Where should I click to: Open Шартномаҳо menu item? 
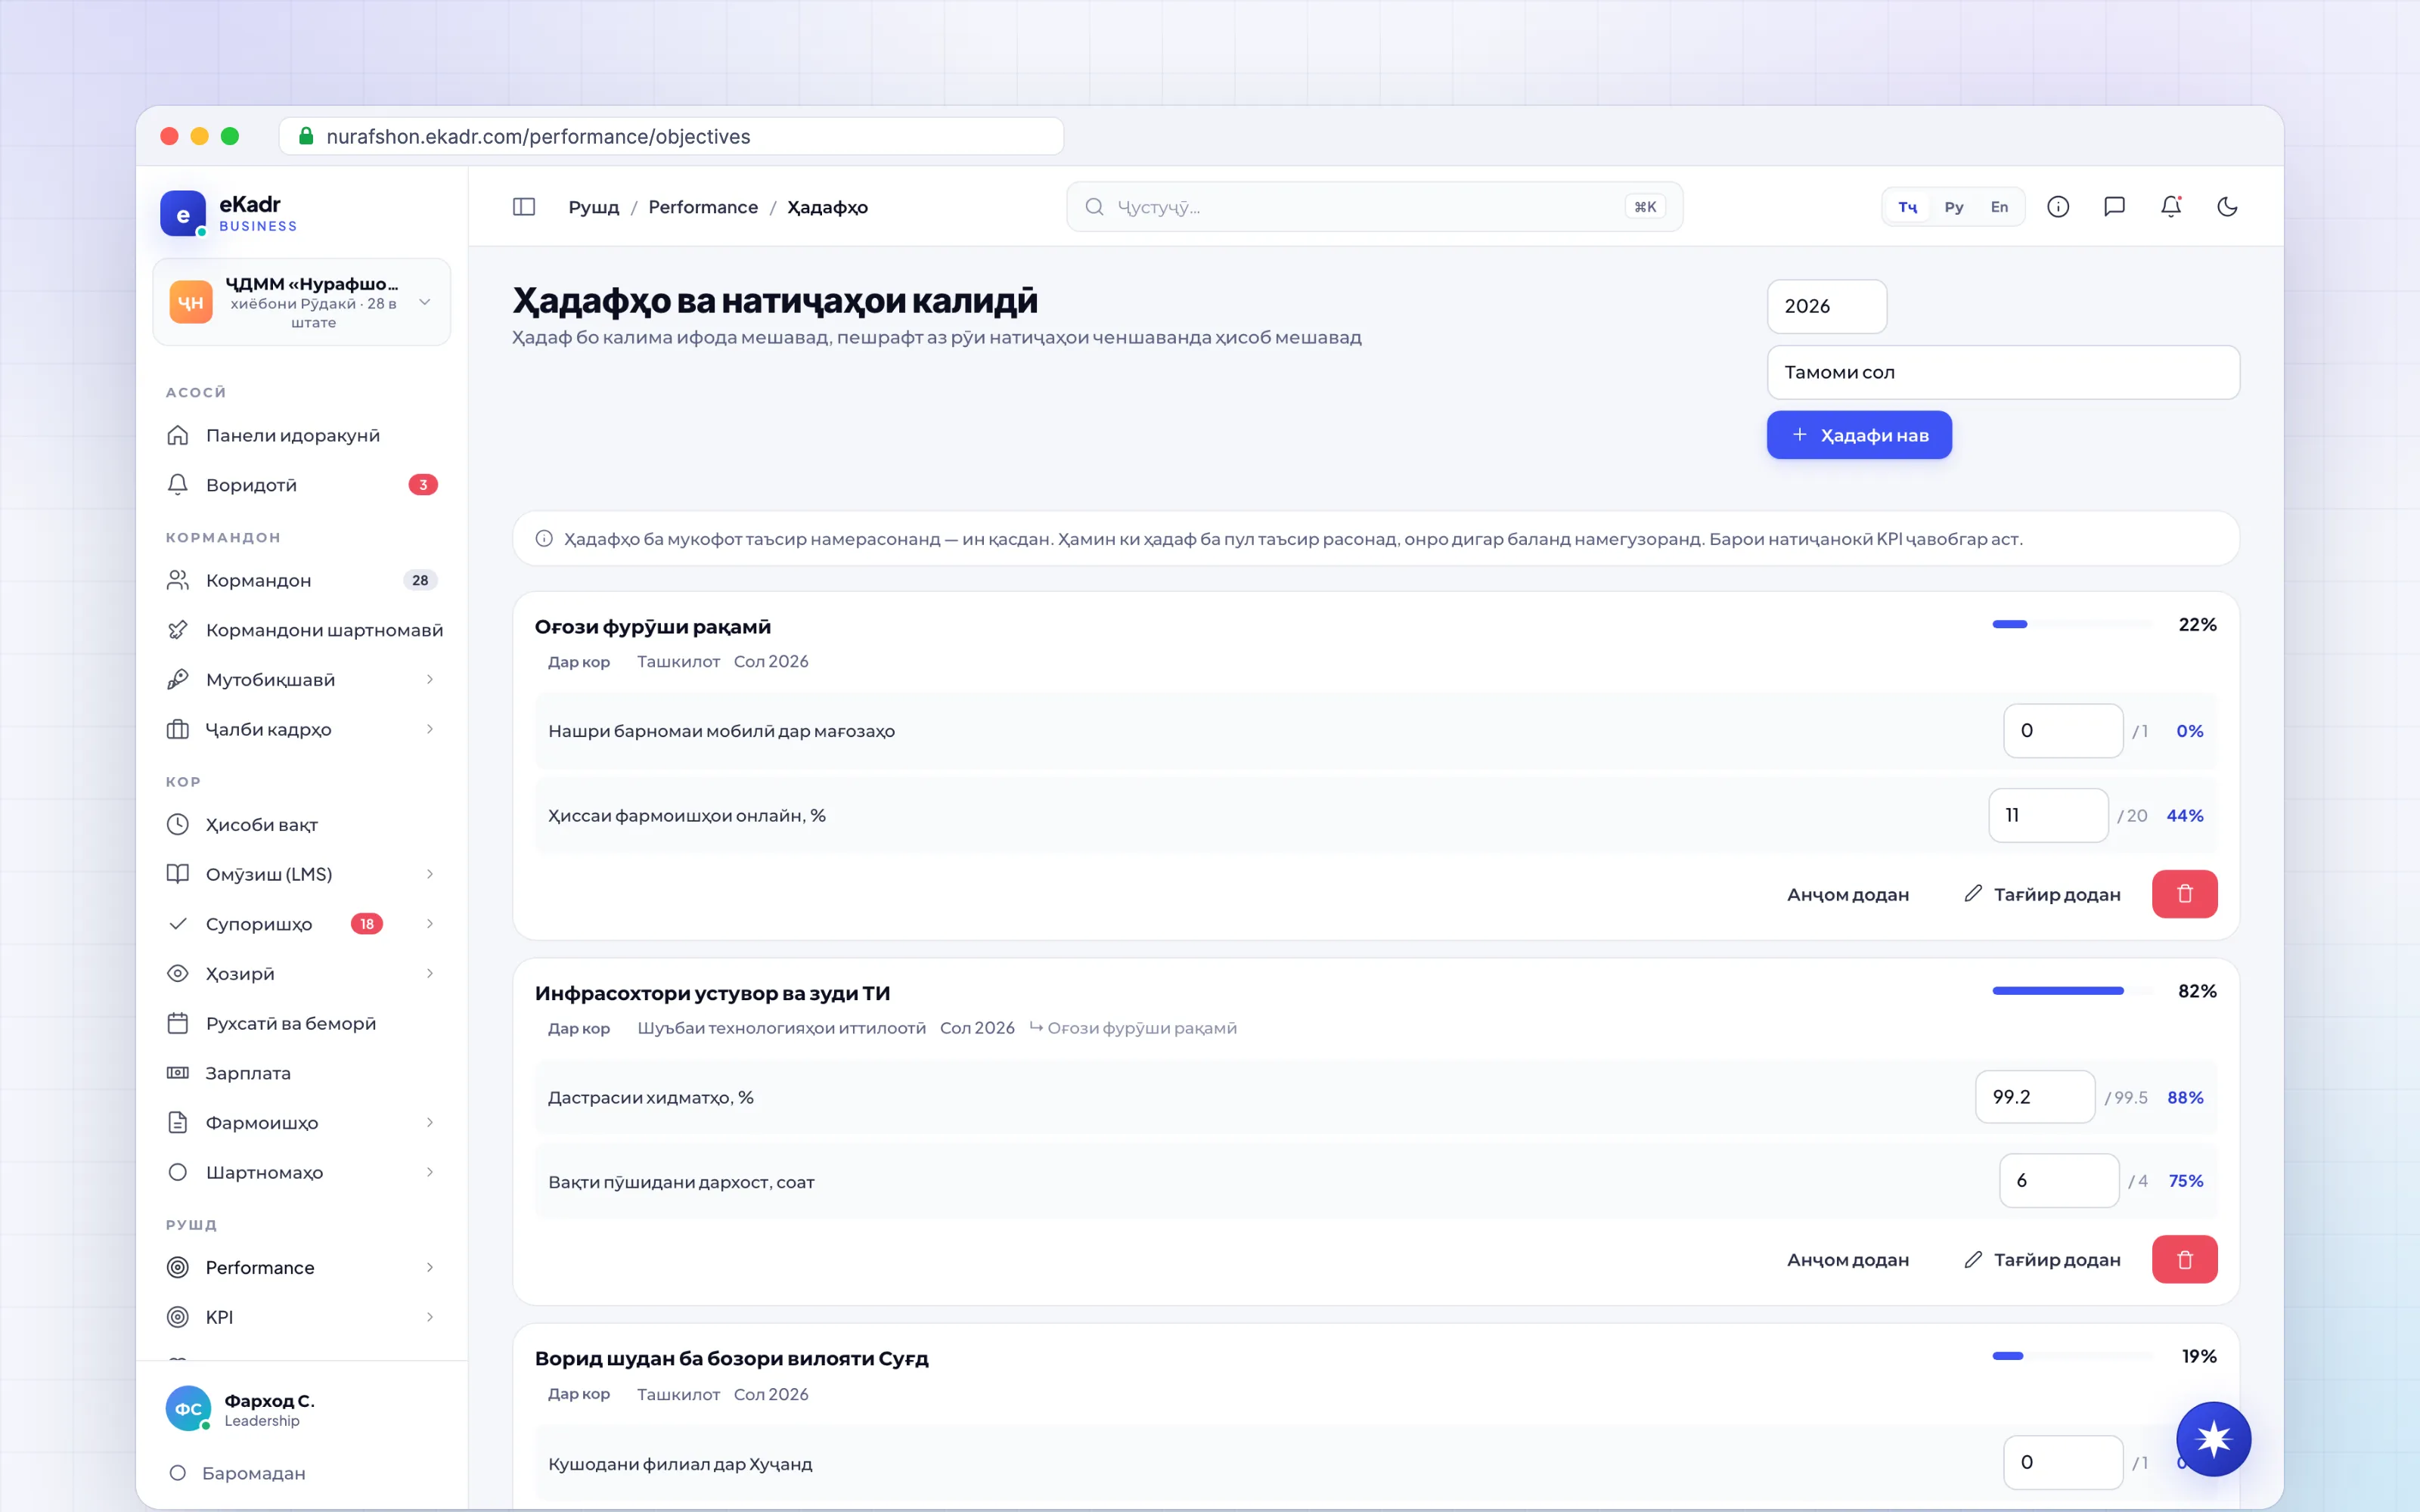[x=302, y=1172]
